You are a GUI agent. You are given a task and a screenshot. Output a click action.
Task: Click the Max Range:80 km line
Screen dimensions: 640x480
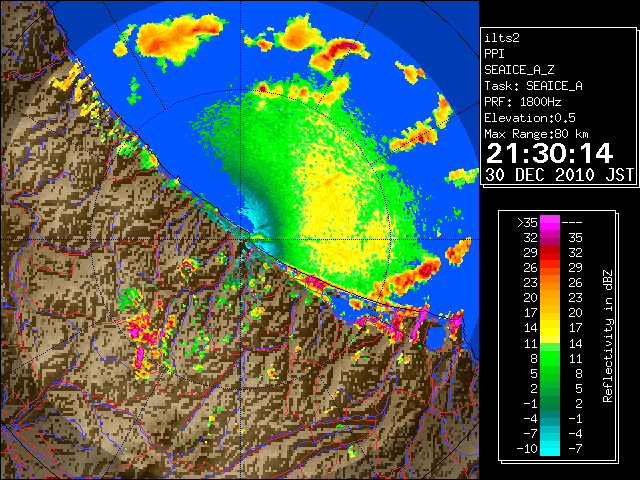pyautogui.click(x=536, y=134)
